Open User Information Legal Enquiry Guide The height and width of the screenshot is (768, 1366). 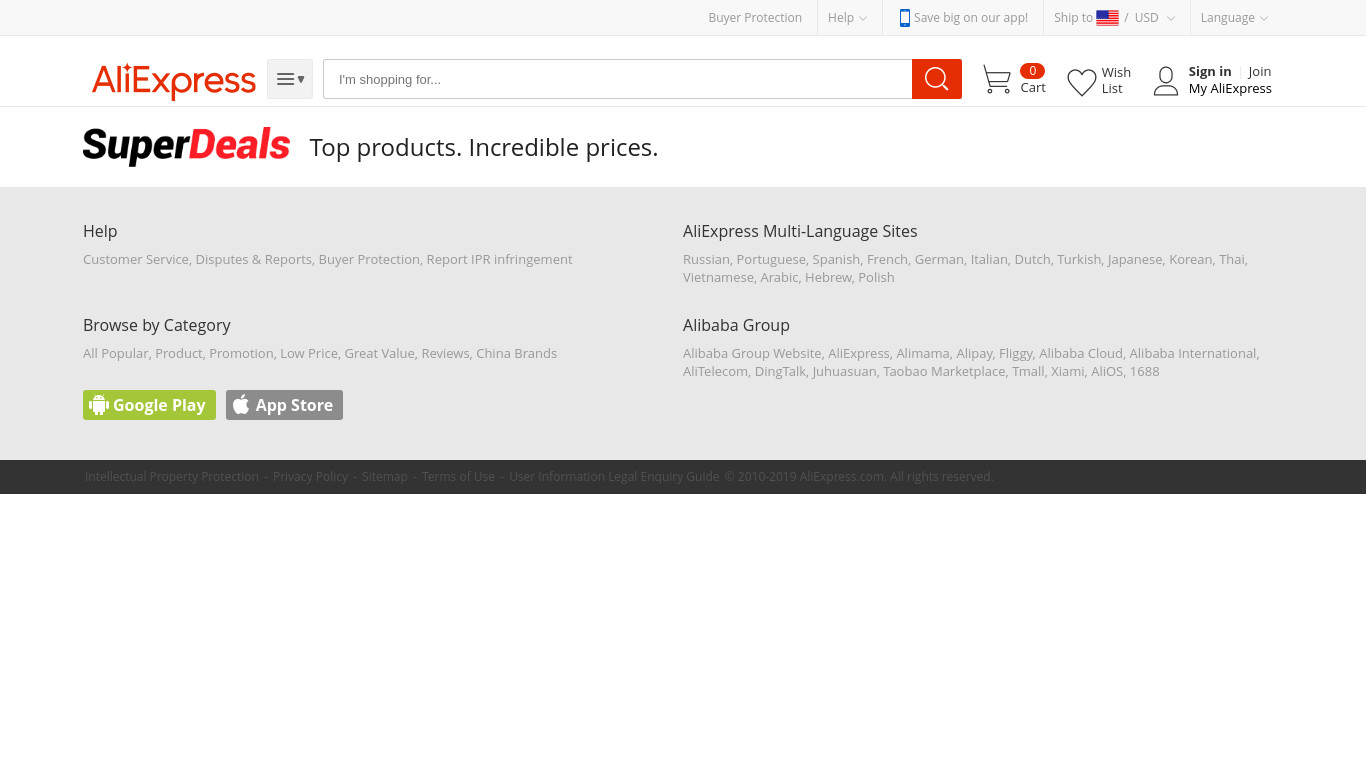614,477
